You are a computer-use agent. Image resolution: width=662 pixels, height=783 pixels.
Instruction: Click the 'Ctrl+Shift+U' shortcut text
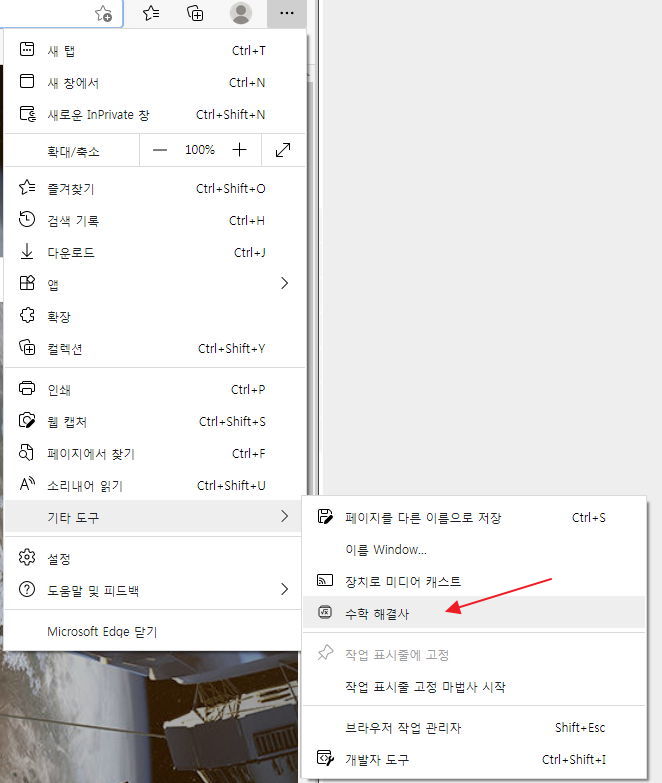click(x=231, y=485)
